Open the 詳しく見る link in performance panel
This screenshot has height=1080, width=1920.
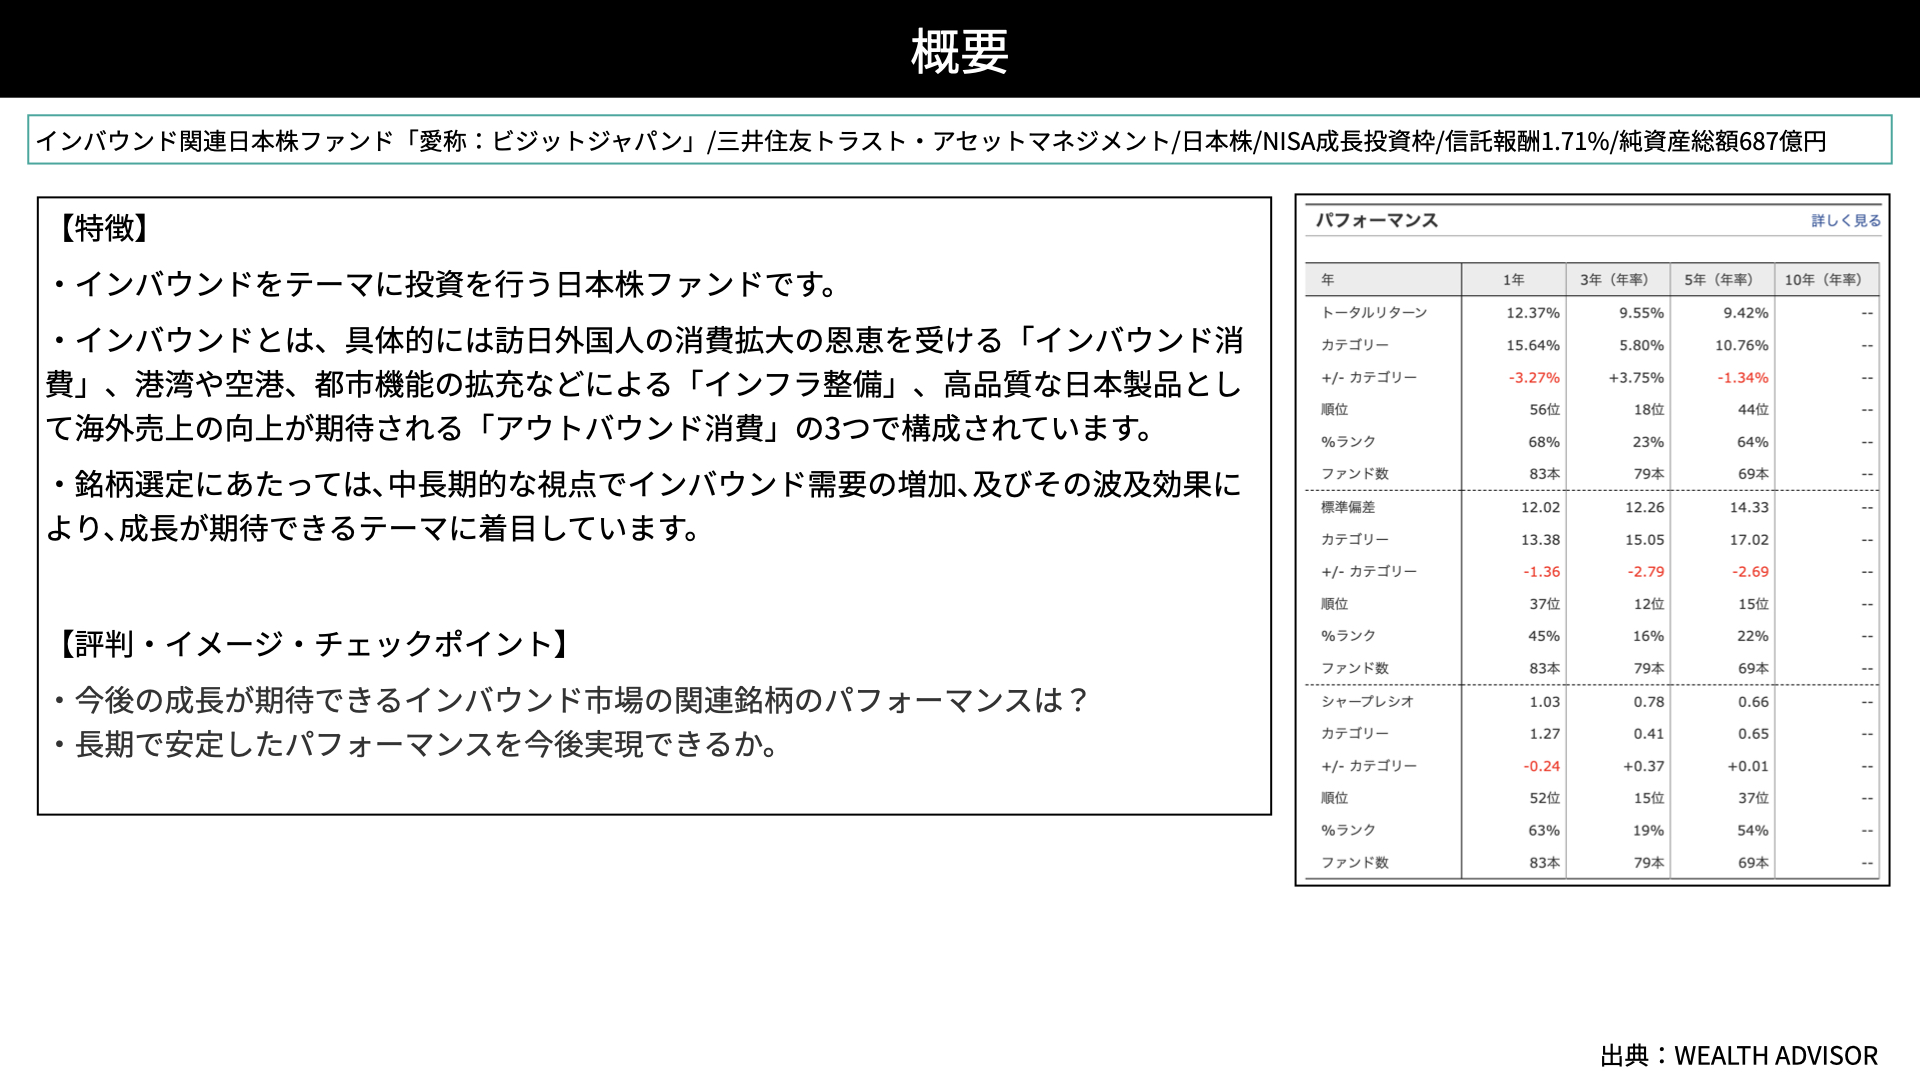point(1845,221)
